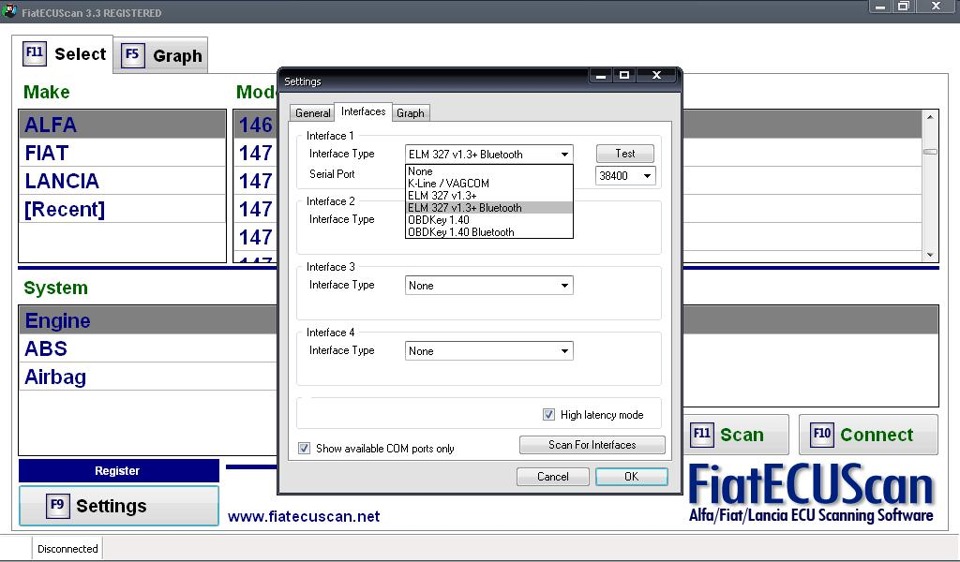Cancel the Settings dialog

click(x=553, y=476)
